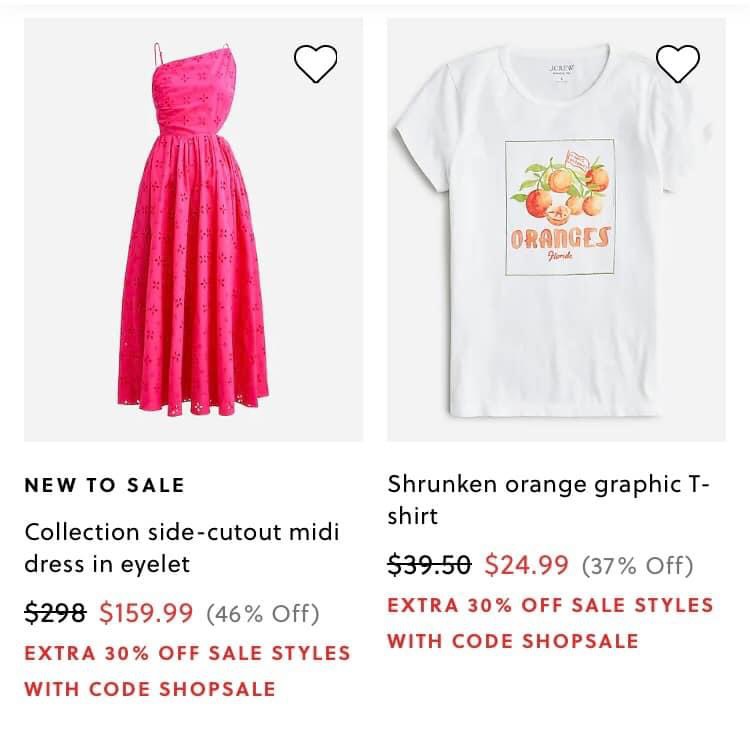
Task: Click the oranges illustration on the T-shirt
Action: 566,190
